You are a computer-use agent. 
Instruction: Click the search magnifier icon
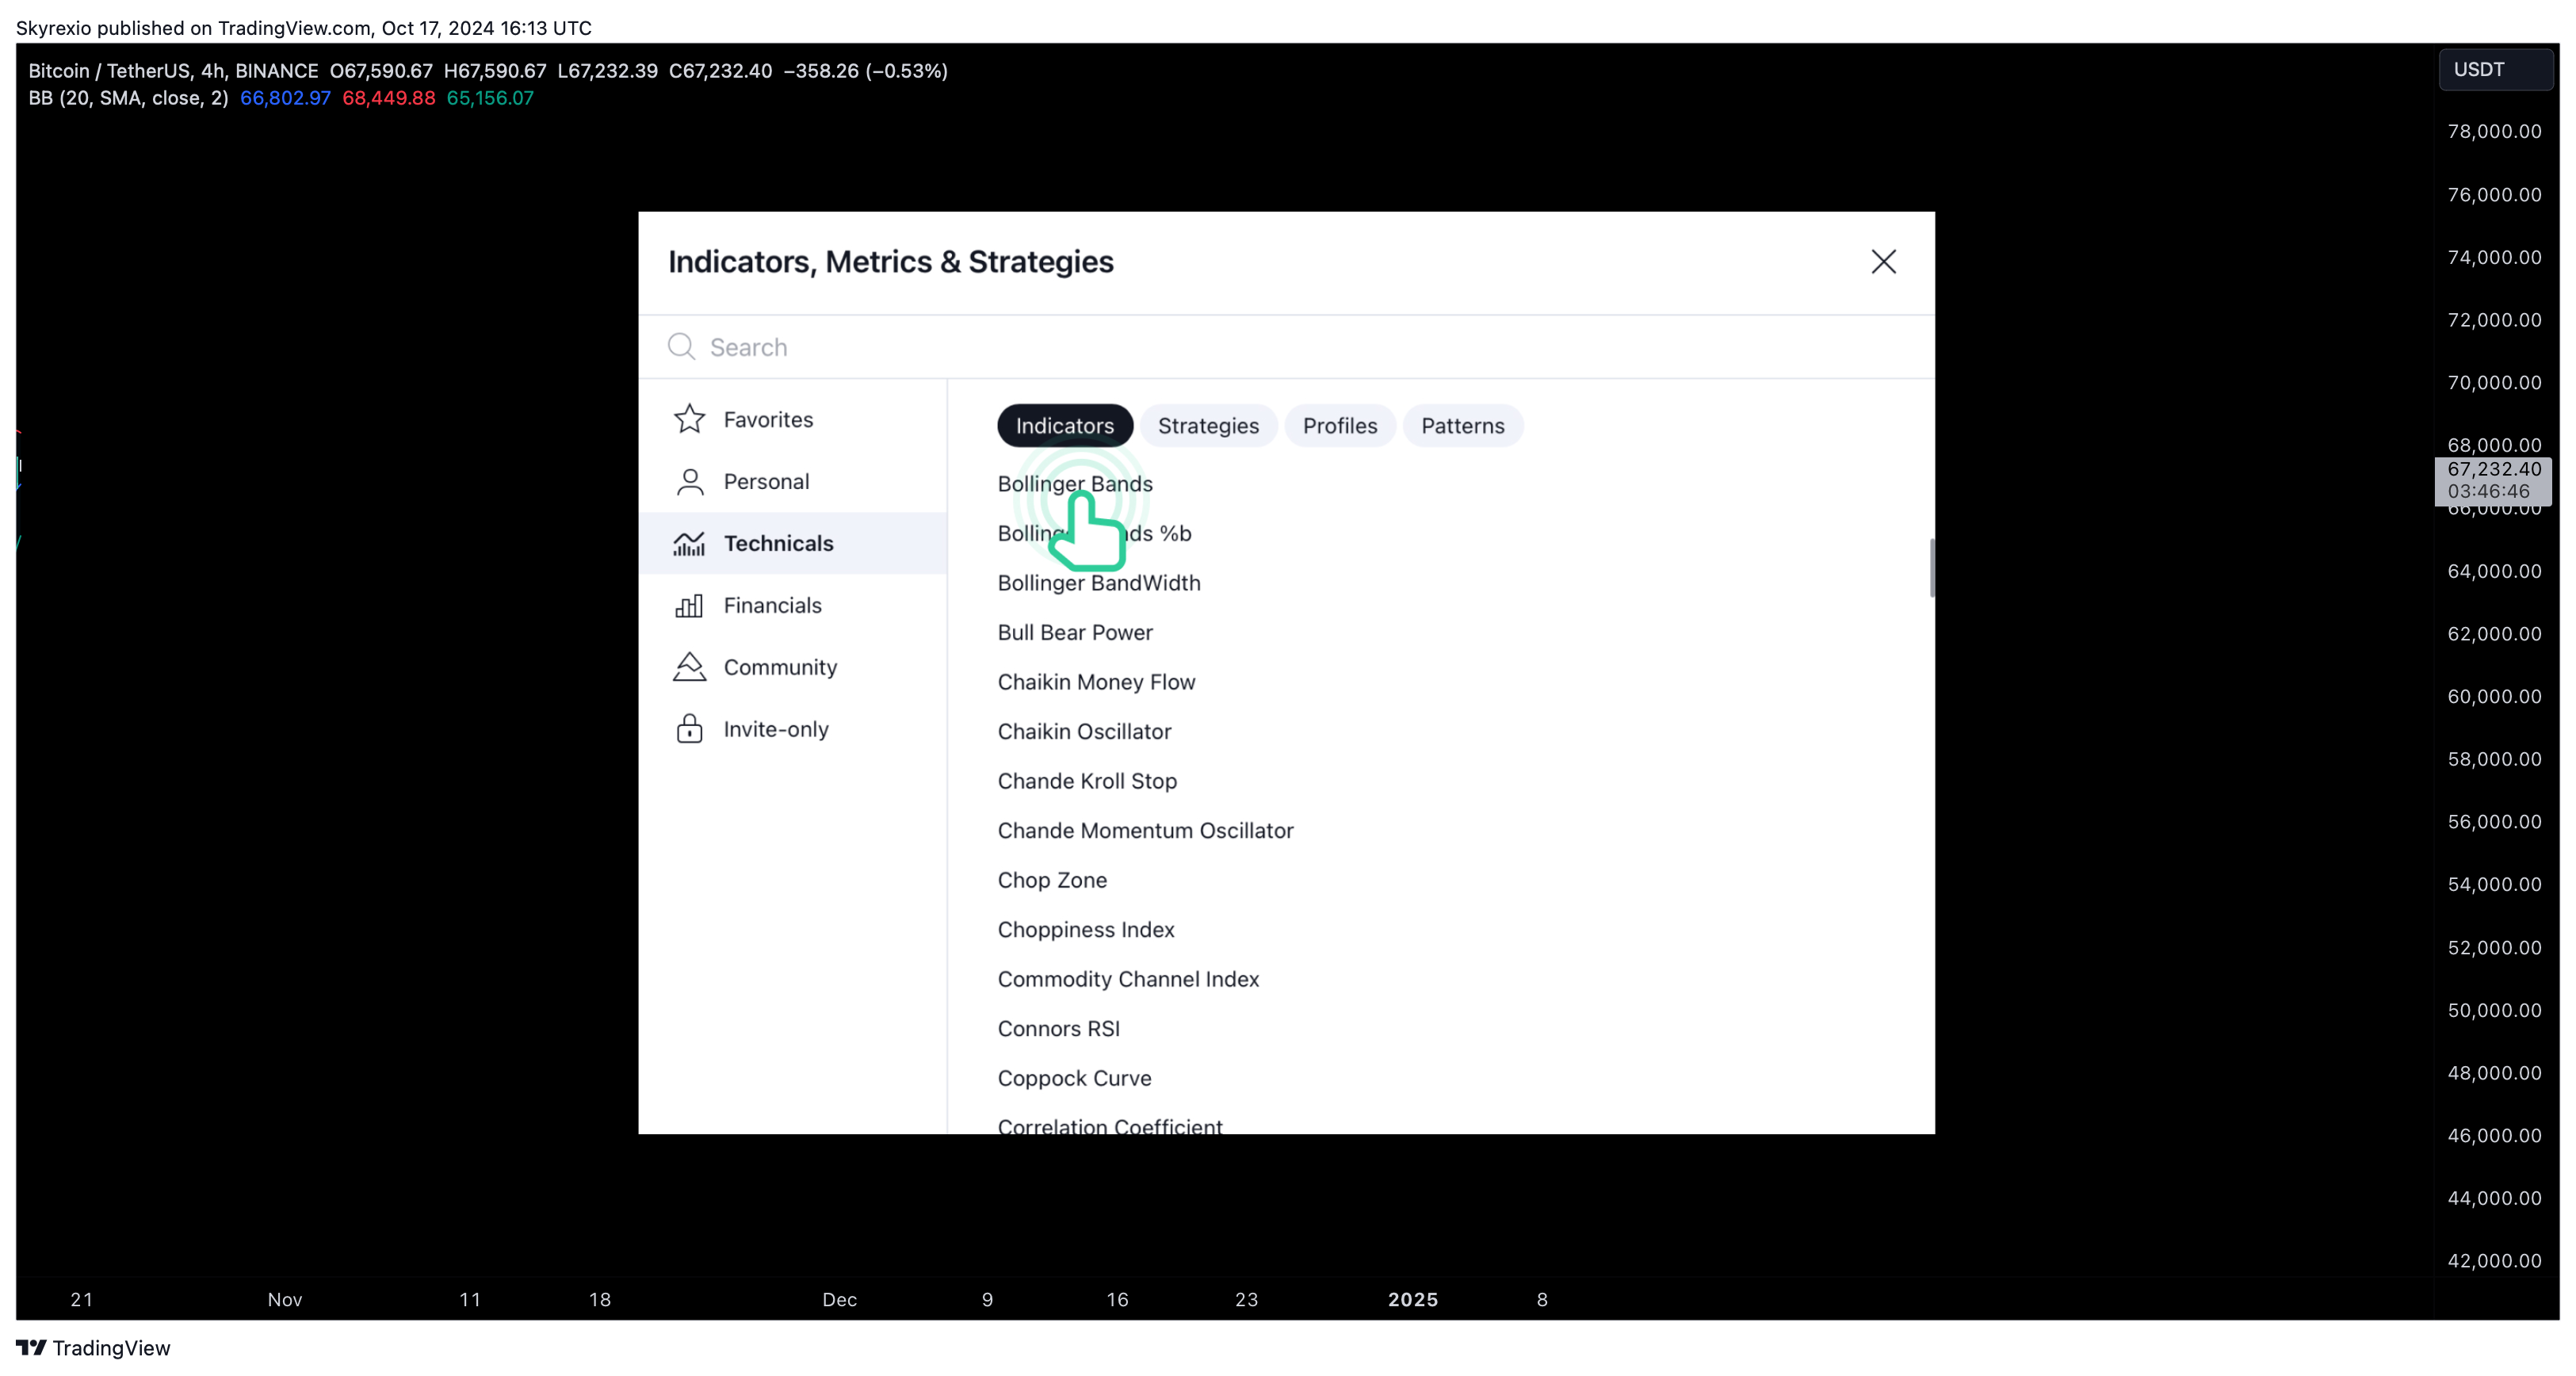click(681, 347)
